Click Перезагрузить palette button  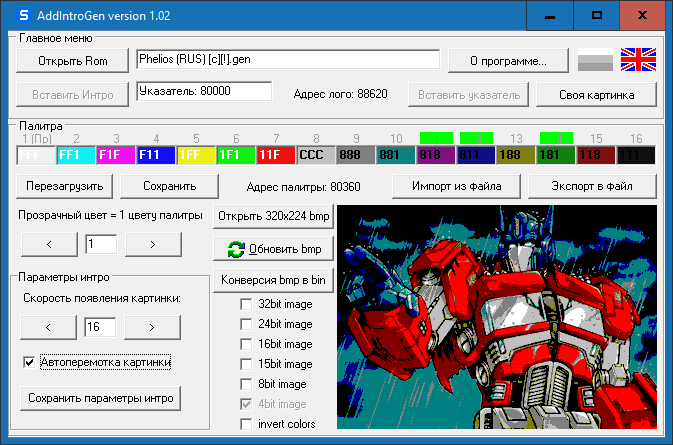(x=64, y=186)
